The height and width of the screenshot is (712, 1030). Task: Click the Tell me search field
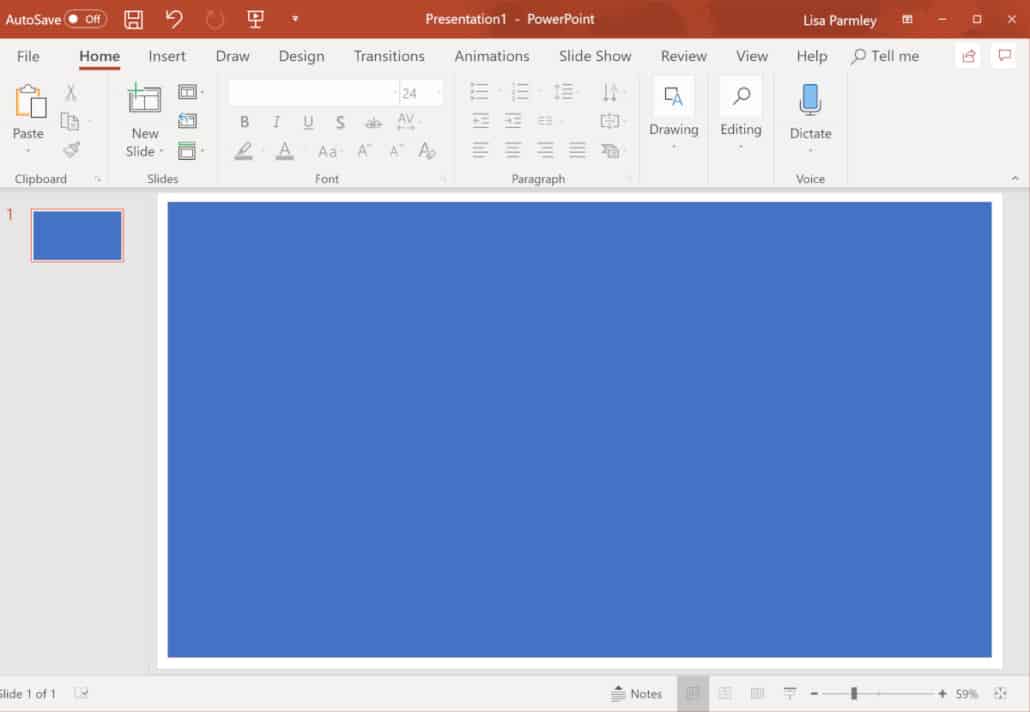885,56
